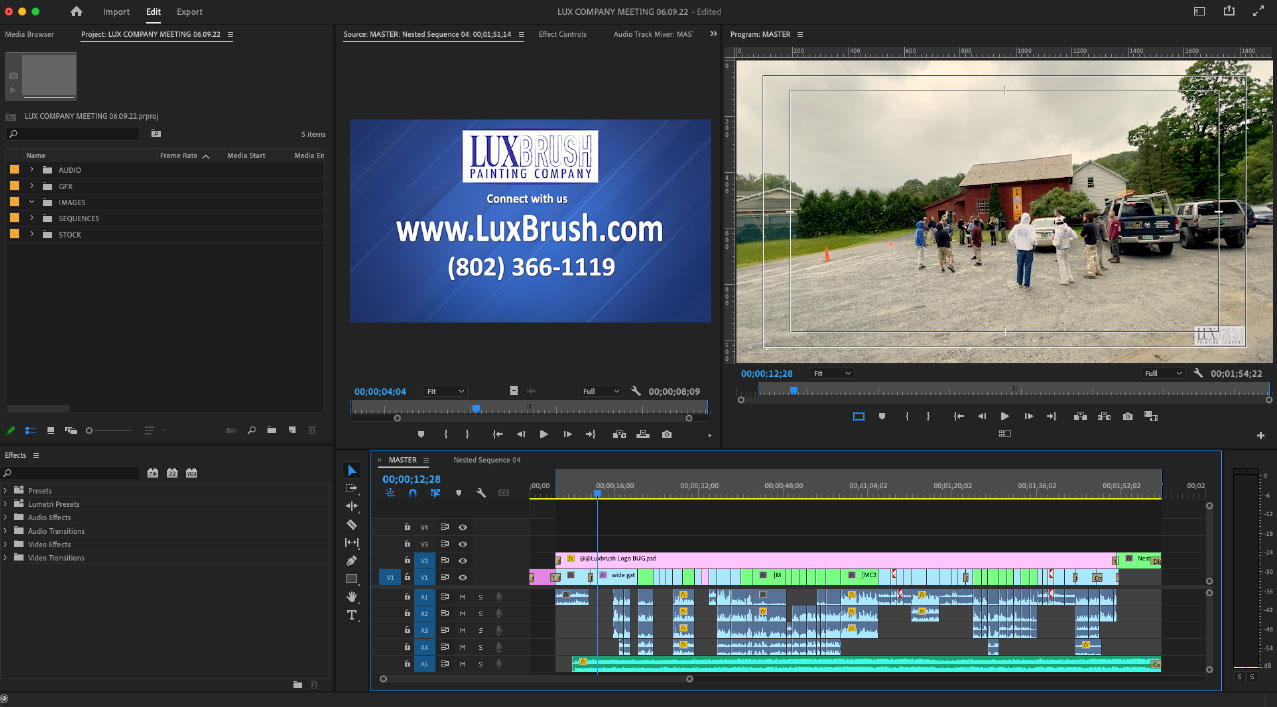Hide the V2 track output with its eye icon
The height and width of the screenshot is (708, 1277).
(463, 561)
